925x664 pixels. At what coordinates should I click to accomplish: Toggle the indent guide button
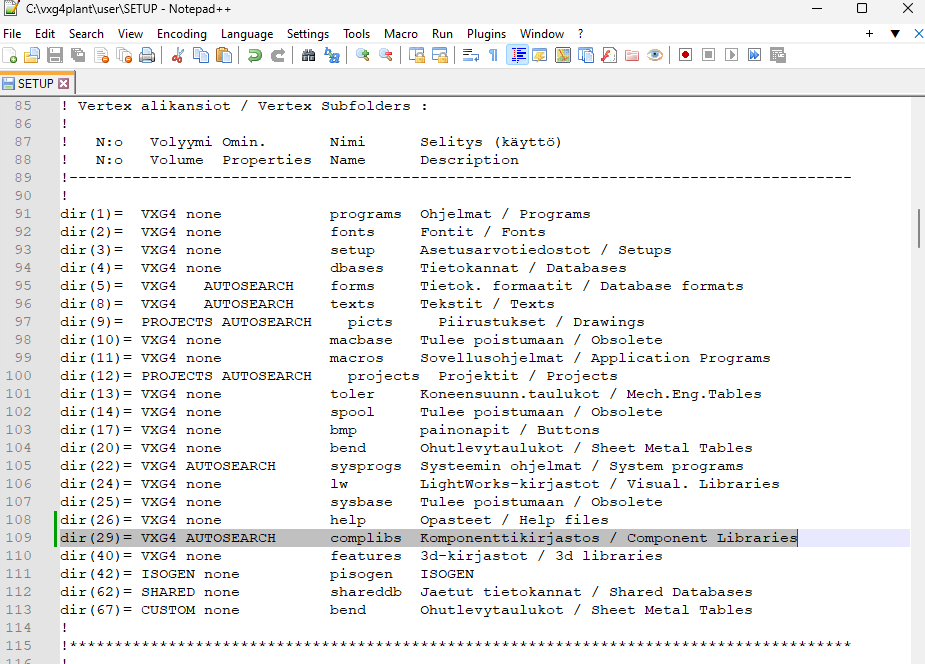[x=518, y=55]
